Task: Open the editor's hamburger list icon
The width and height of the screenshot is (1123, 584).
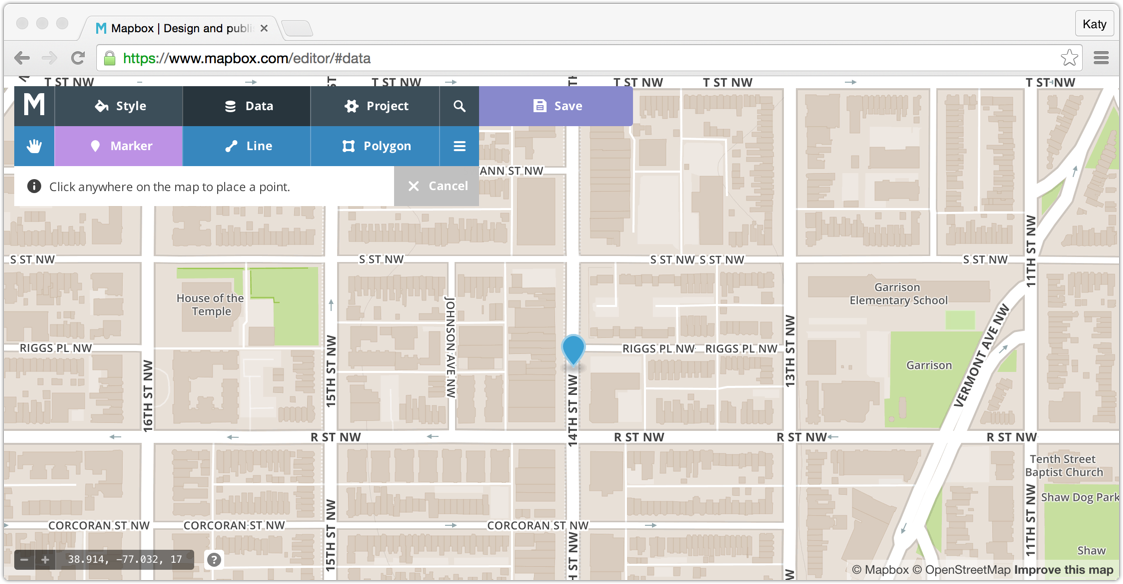Action: coord(459,146)
